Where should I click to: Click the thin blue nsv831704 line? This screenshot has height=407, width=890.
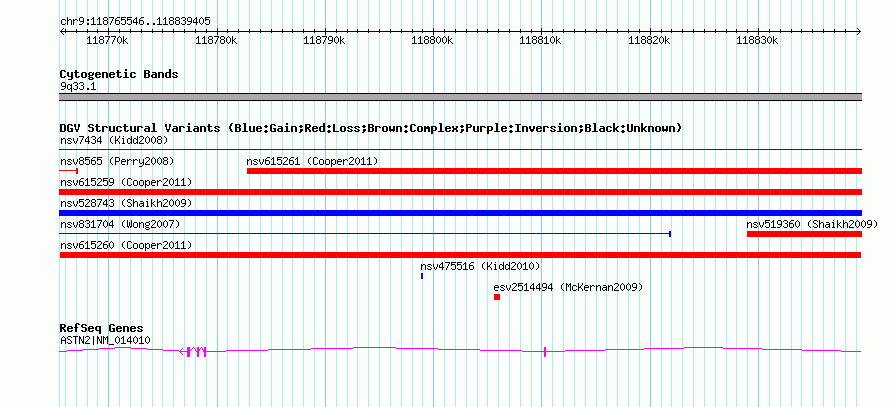pyautogui.click(x=366, y=234)
